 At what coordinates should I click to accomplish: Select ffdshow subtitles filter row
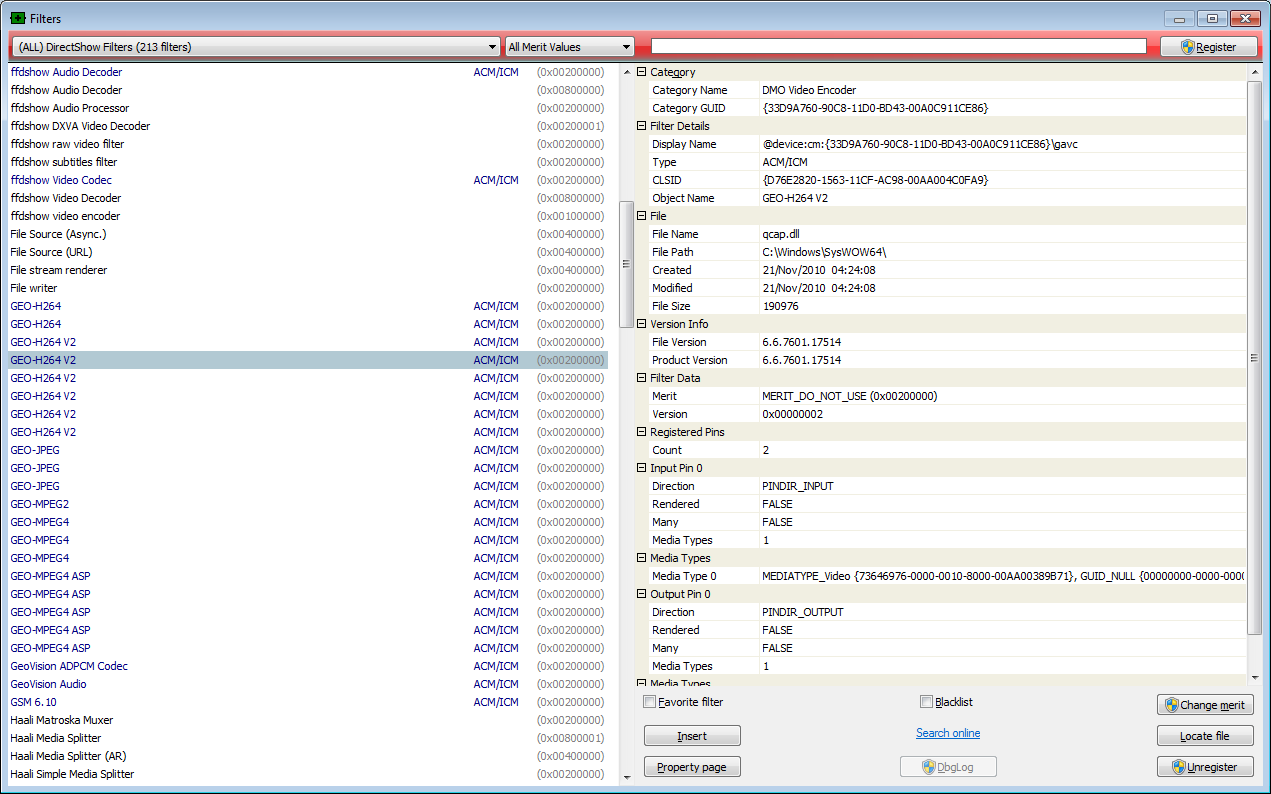(x=307, y=162)
